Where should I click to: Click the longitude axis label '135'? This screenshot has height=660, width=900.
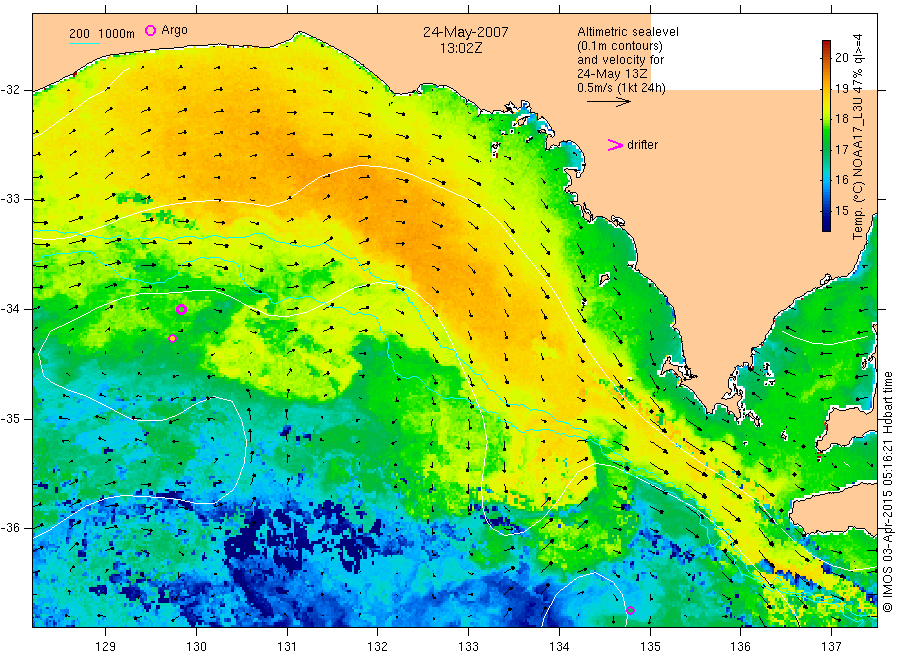click(650, 647)
